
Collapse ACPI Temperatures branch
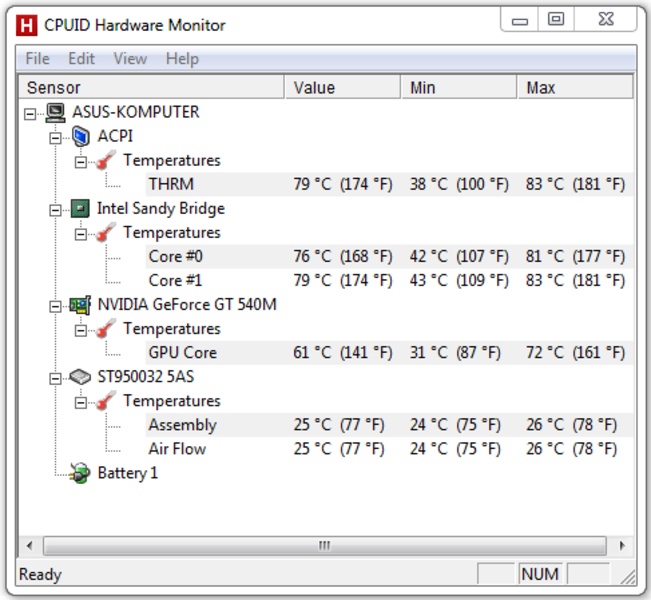tap(81, 162)
